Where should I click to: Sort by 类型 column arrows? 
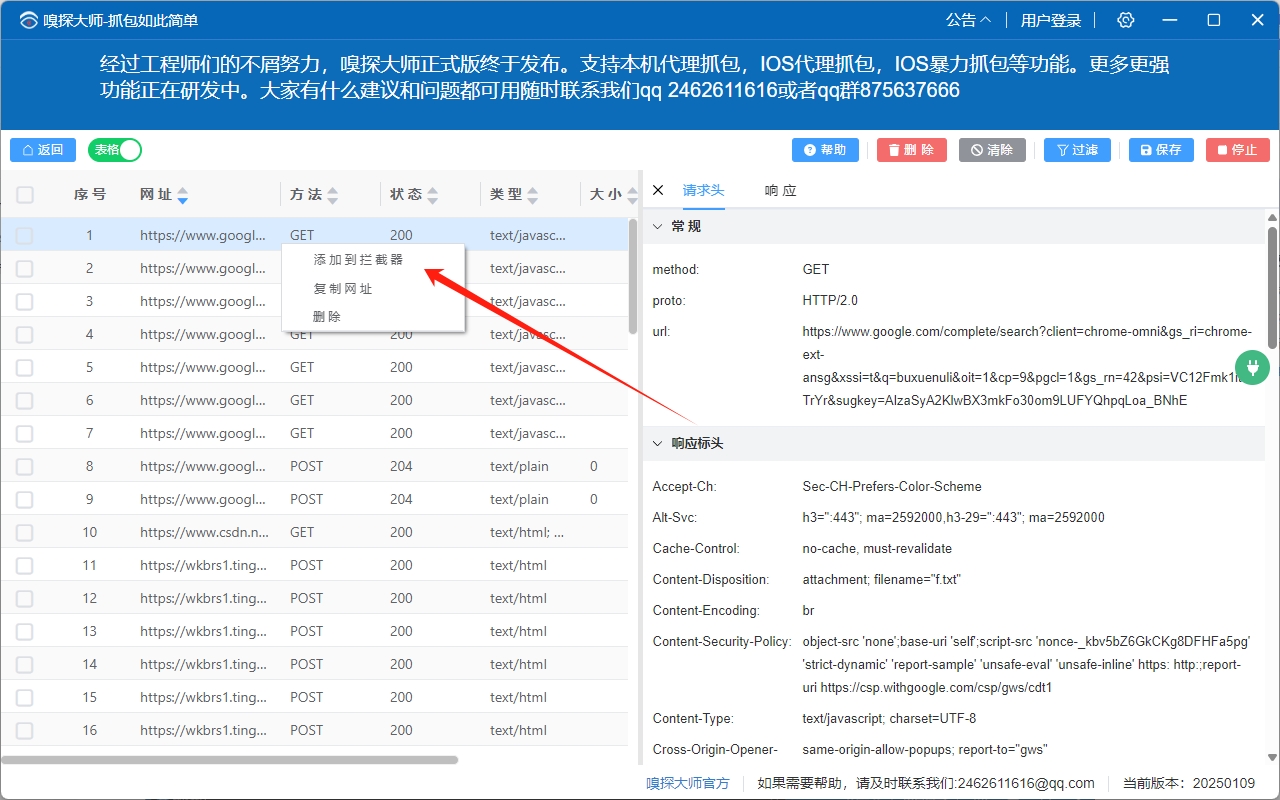[533, 195]
